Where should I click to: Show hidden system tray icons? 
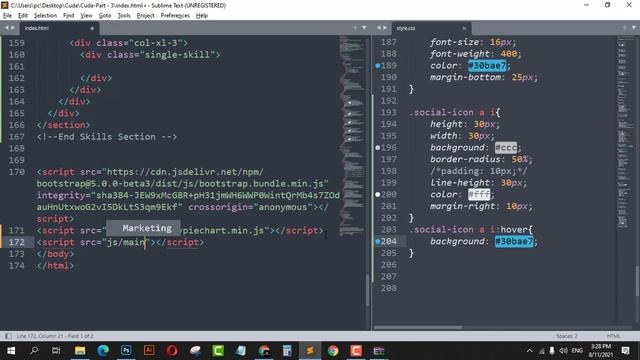click(x=529, y=351)
